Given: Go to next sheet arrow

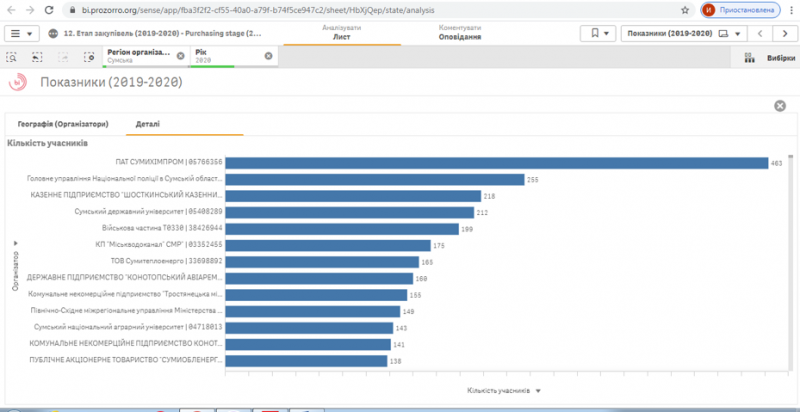Looking at the screenshot, I should [785, 34].
